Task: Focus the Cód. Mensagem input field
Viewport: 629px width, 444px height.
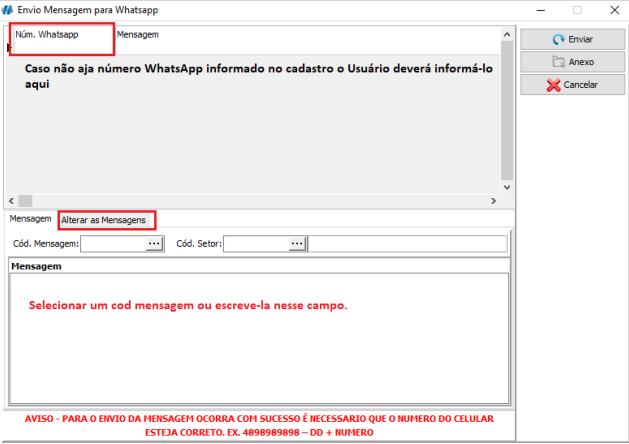Action: tap(114, 243)
